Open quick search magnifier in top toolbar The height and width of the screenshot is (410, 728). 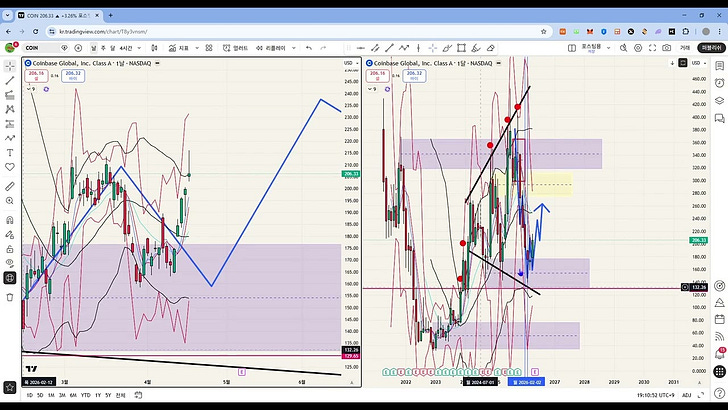[624, 48]
